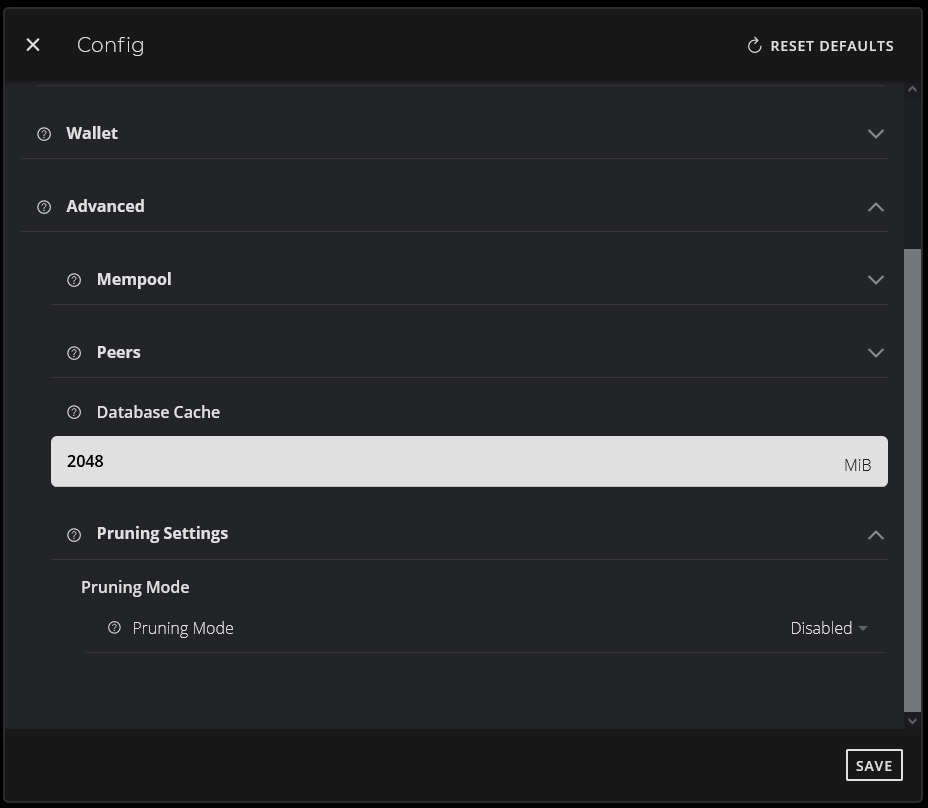Click the circular reset arrow icon
This screenshot has width=928, height=808.
(752, 45)
